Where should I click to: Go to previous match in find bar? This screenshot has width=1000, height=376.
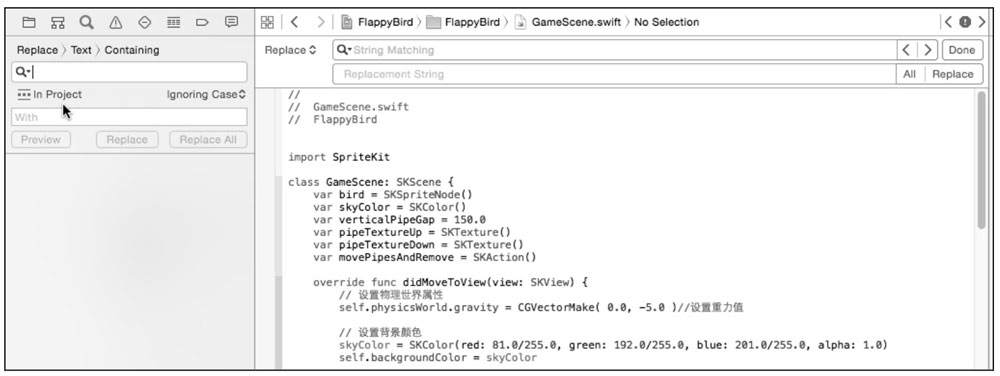907,50
